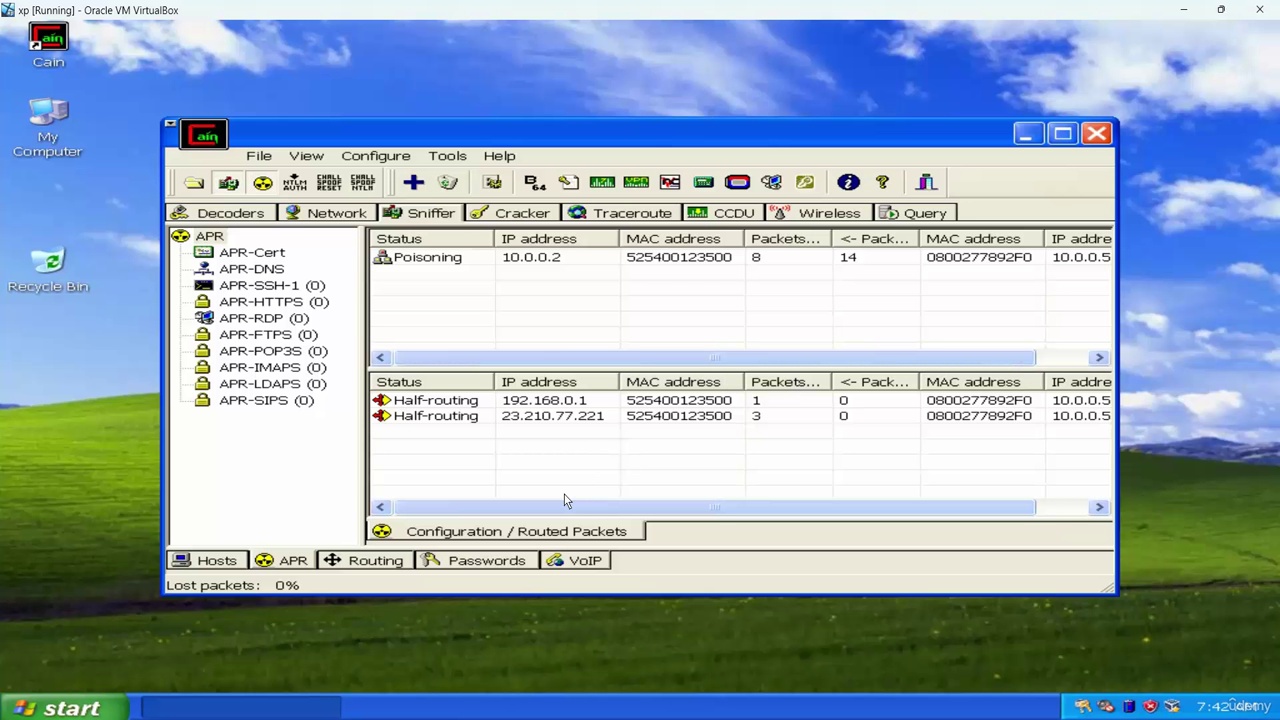Click the first green meter icon
1280x720 pixels.
(x=602, y=182)
